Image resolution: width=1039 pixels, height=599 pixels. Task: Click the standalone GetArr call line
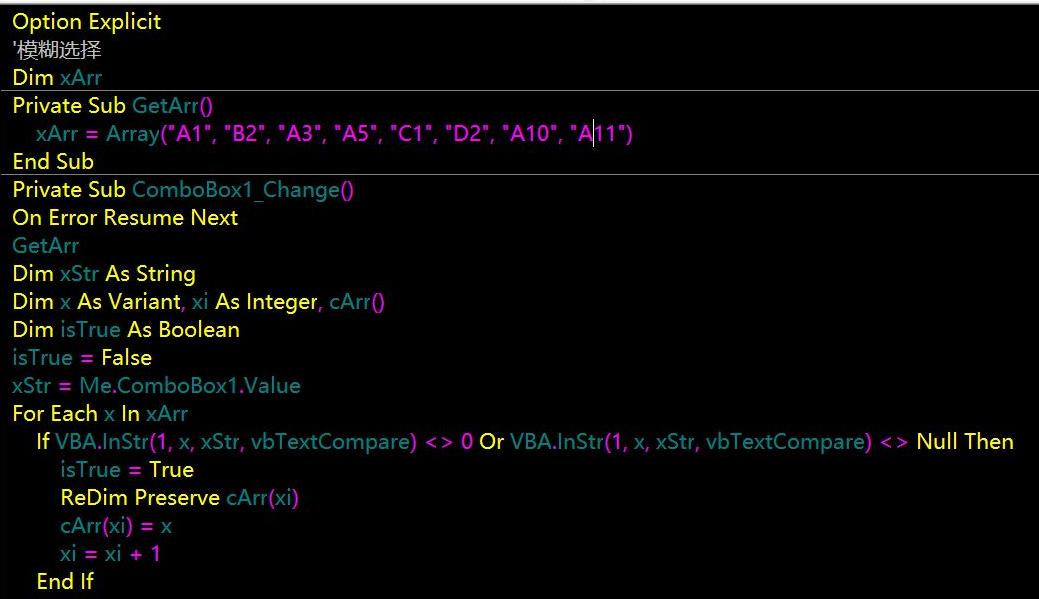pyautogui.click(x=45, y=246)
